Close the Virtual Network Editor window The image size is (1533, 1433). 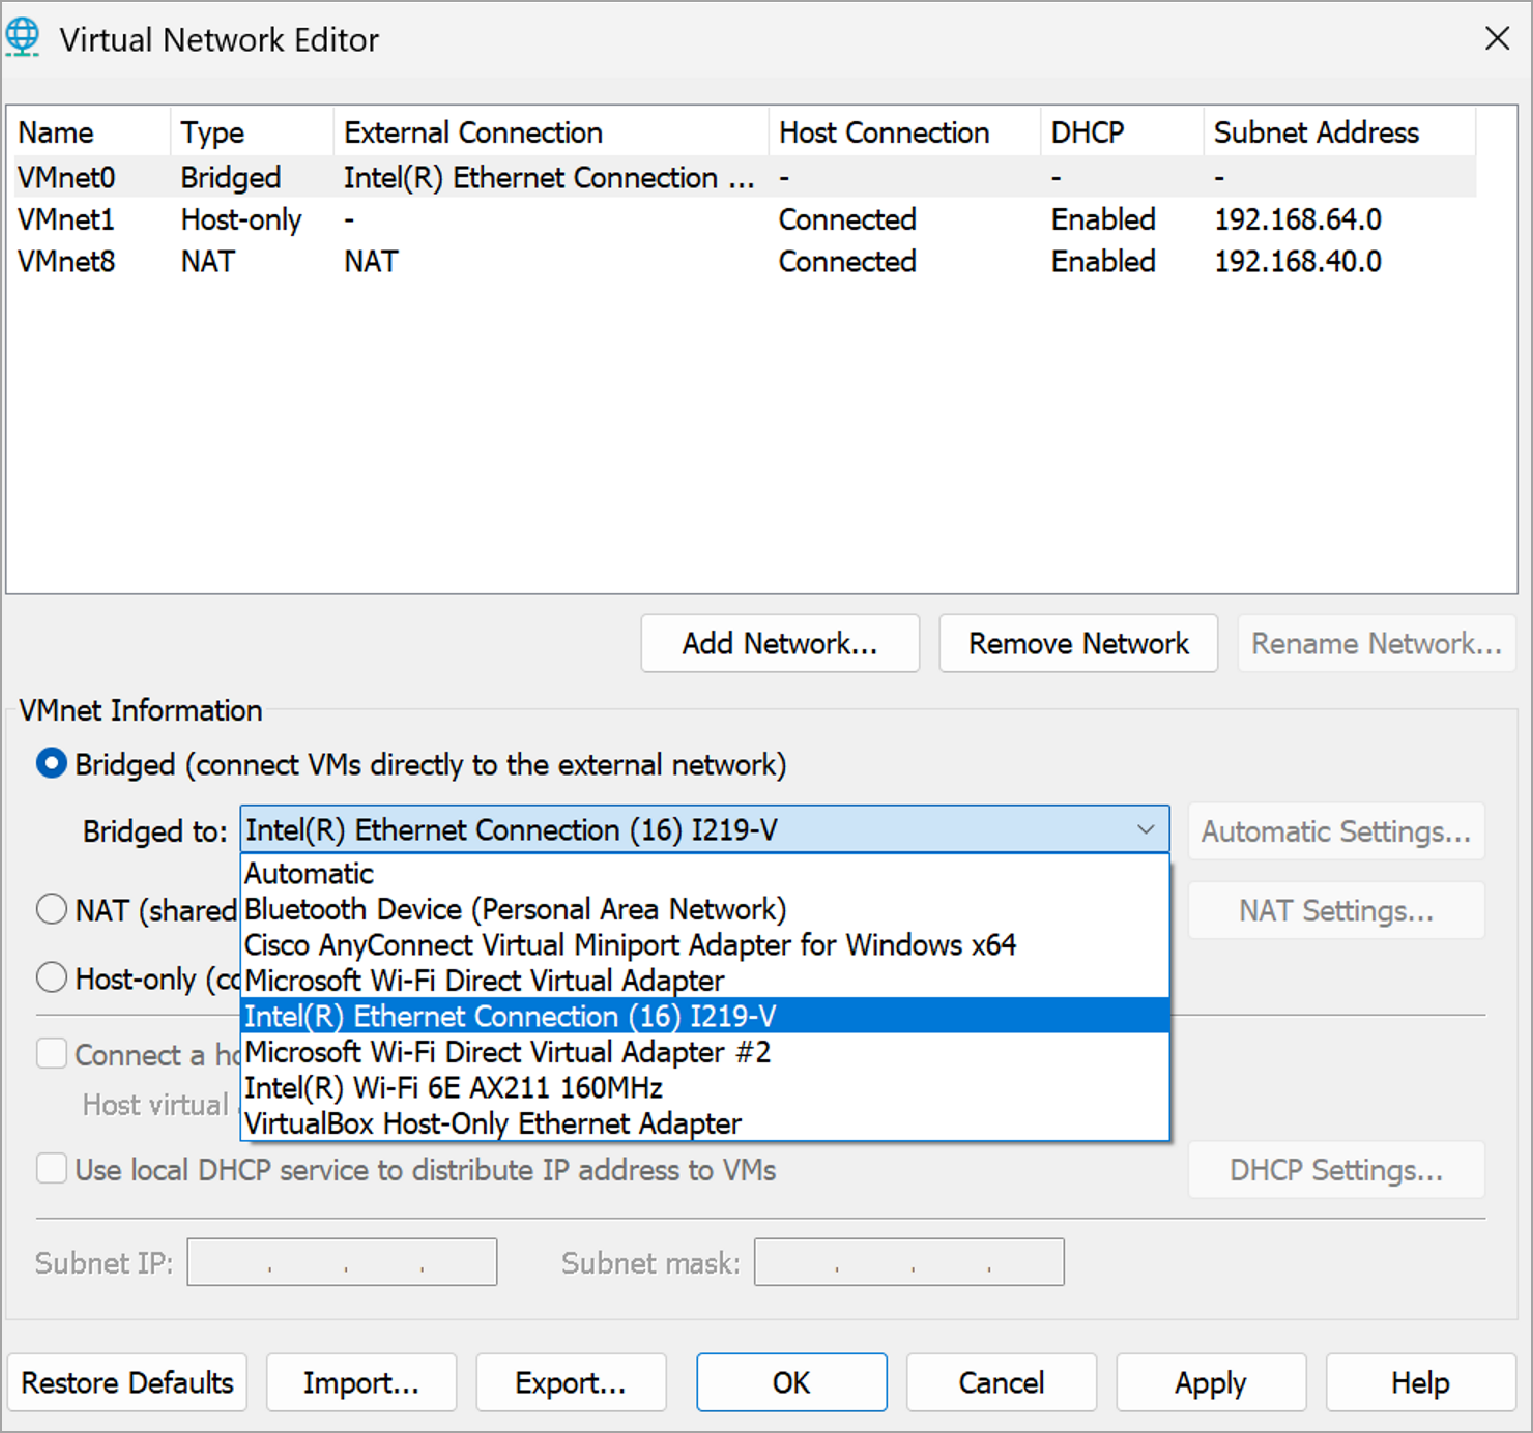1496,39
